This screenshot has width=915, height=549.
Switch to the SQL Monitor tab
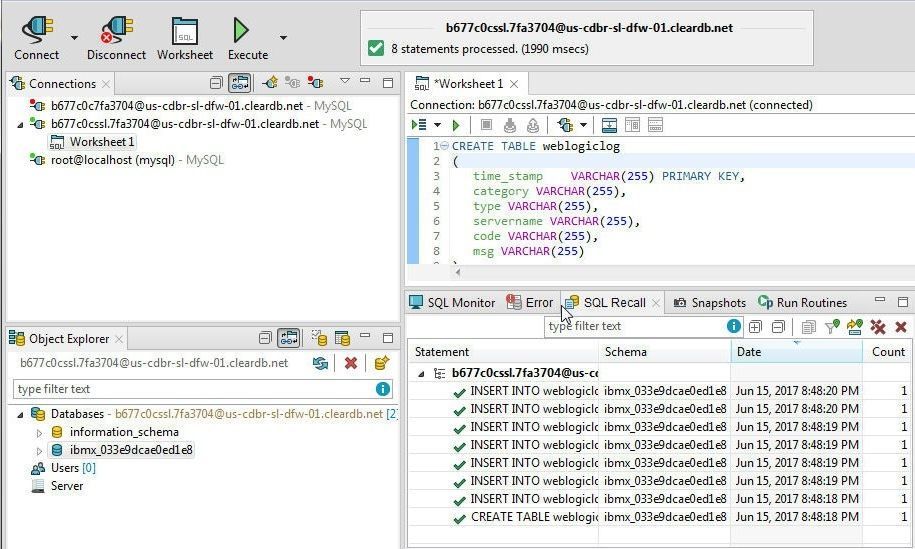(452, 302)
